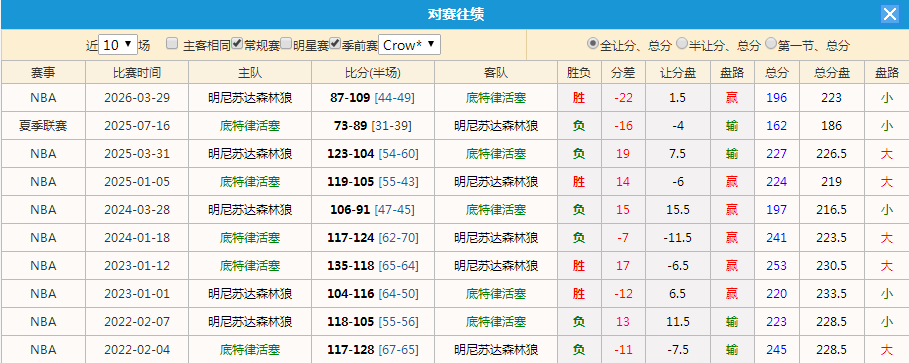Click the total points value 245

777,350
